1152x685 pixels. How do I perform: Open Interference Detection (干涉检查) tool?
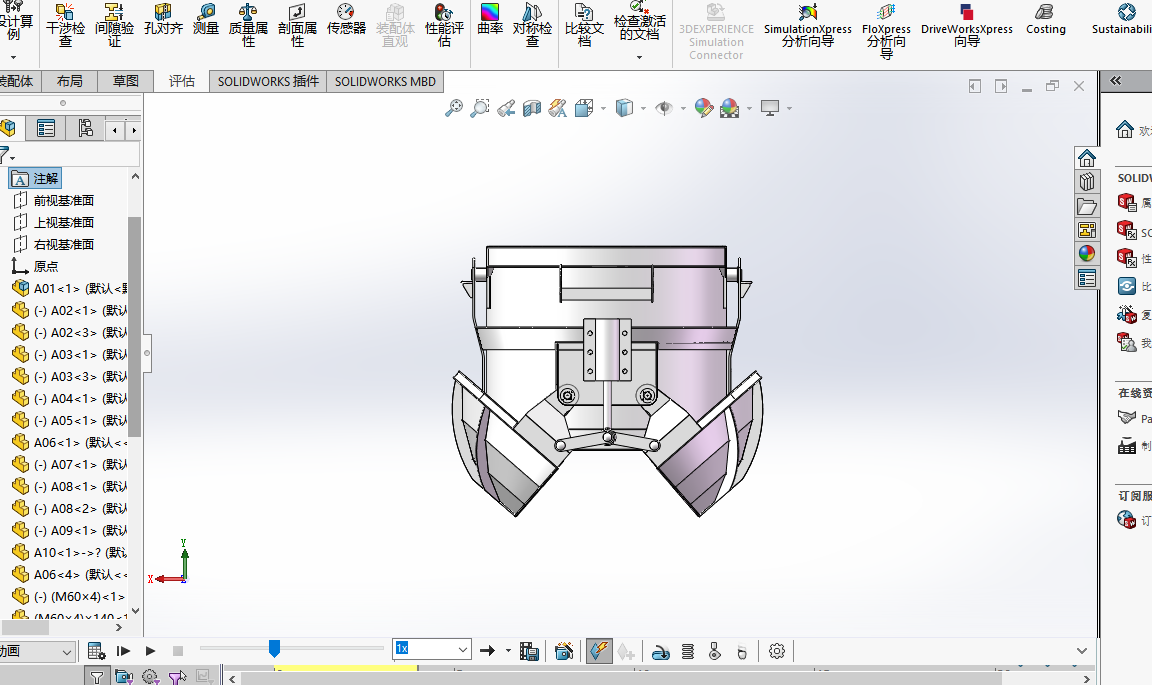pos(65,25)
